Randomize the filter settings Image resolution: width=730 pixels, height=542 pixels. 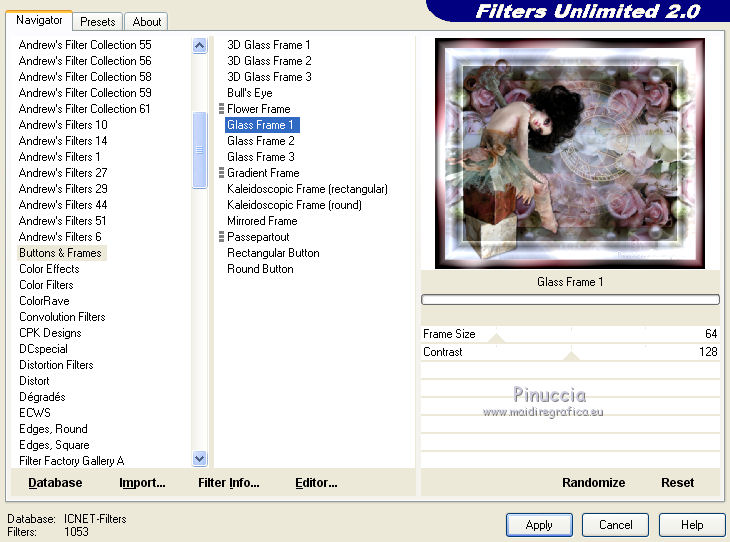[x=594, y=483]
